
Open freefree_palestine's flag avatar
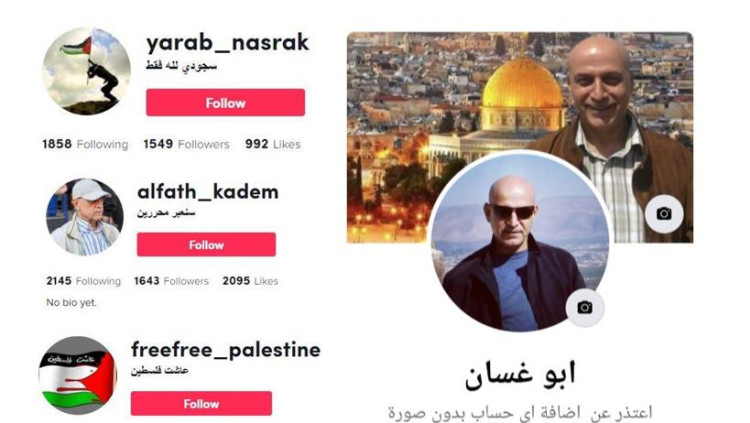tap(77, 376)
